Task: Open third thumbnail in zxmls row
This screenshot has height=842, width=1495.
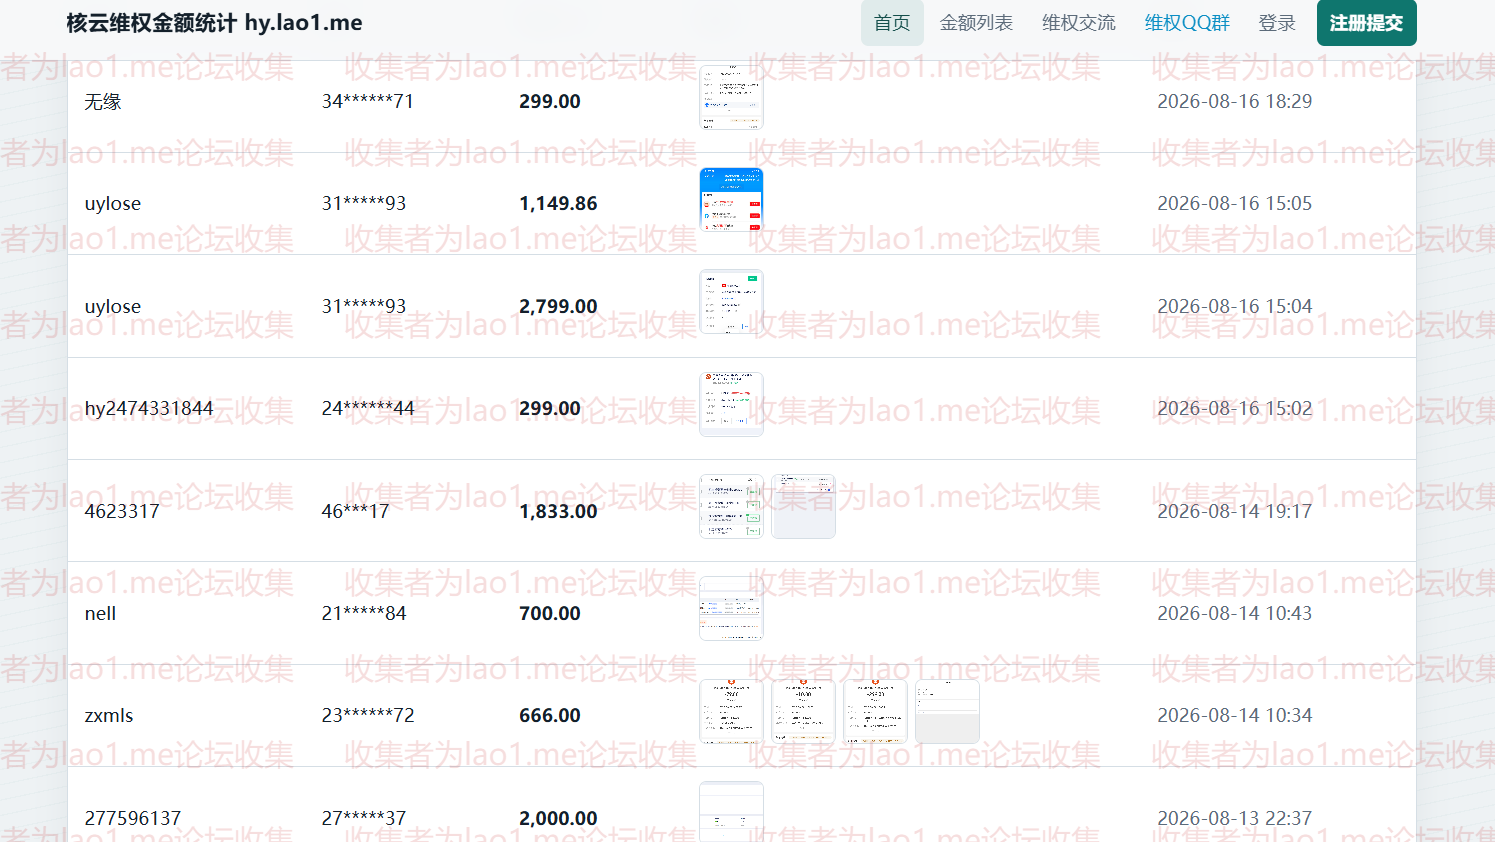Action: 875,712
